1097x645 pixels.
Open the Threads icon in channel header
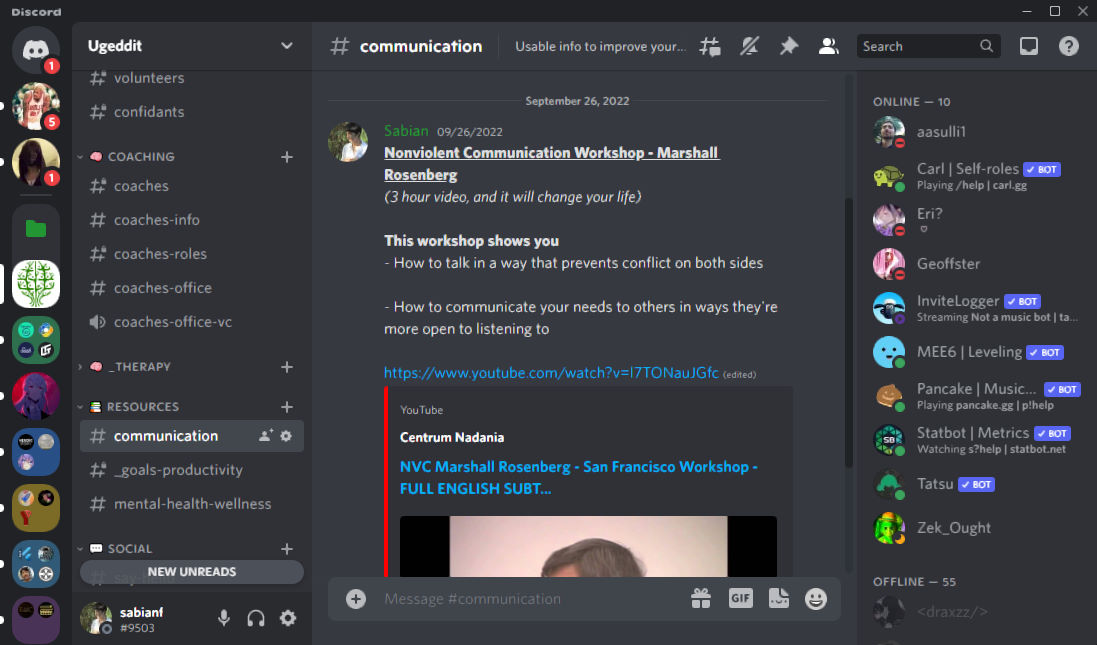tap(710, 46)
